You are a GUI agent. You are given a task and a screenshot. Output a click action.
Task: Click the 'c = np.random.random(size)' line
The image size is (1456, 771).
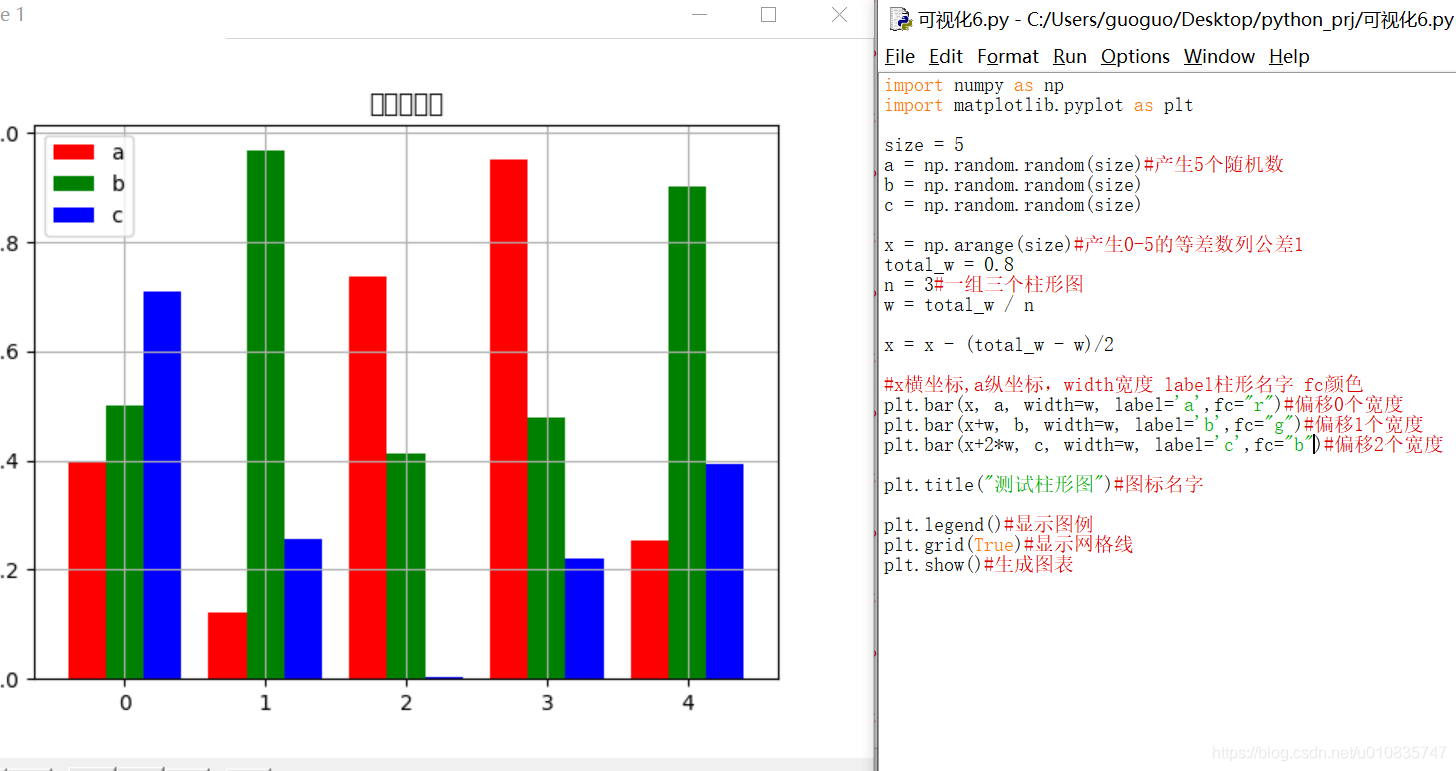tap(1012, 205)
